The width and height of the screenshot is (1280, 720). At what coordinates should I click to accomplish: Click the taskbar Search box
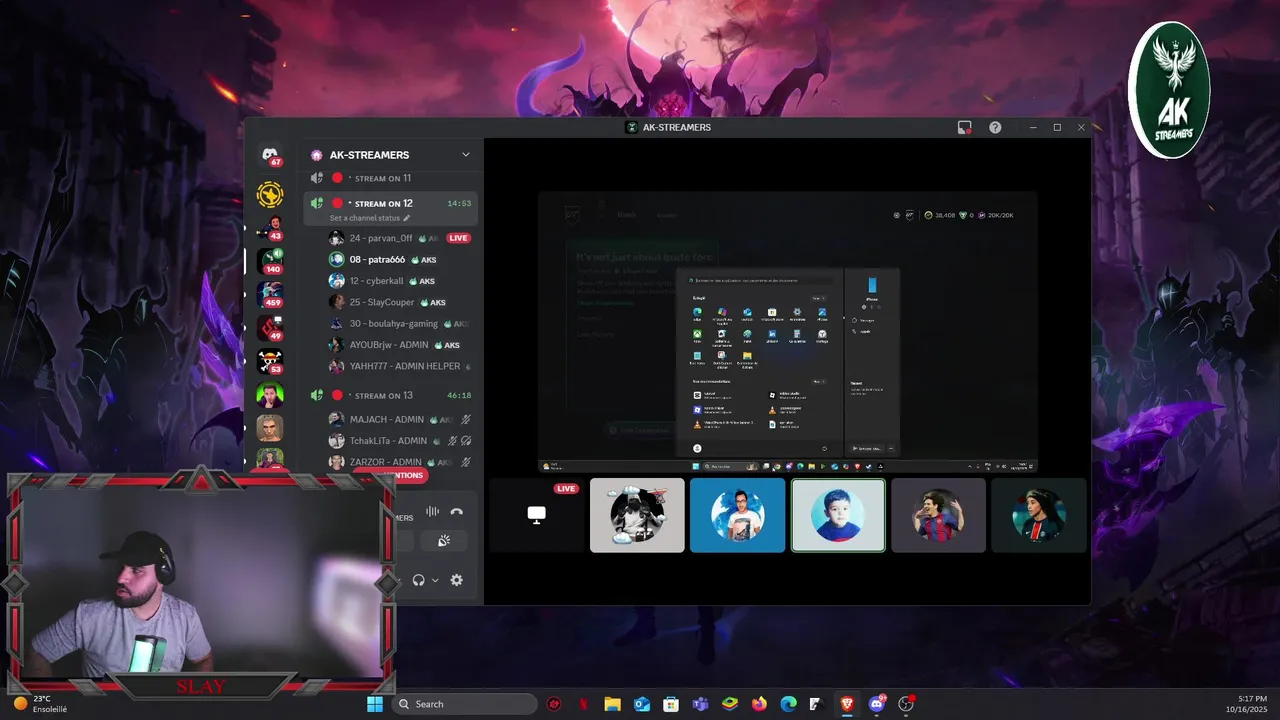(464, 704)
